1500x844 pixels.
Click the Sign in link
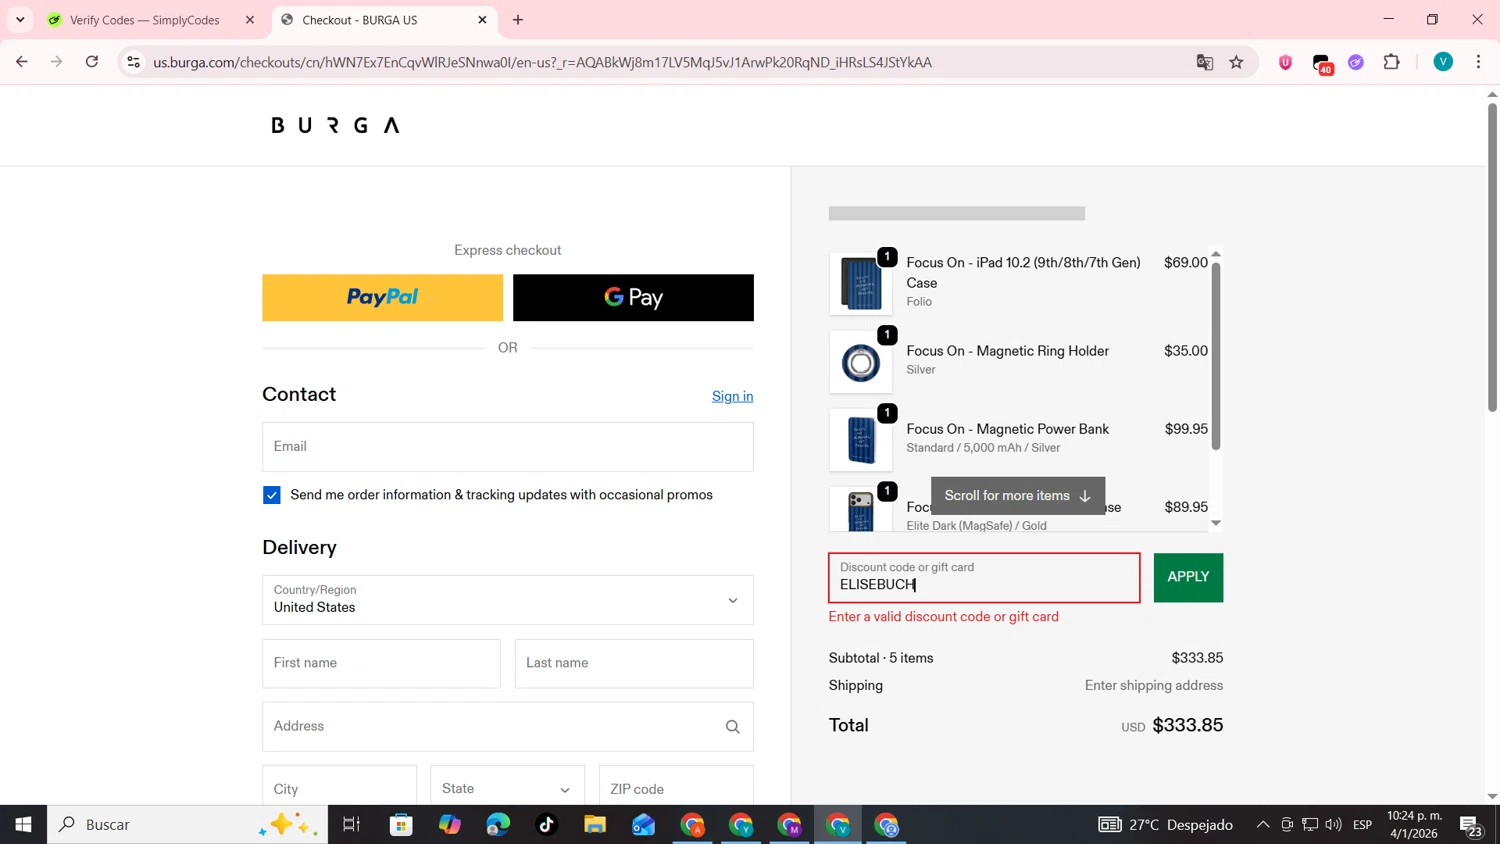tap(732, 397)
